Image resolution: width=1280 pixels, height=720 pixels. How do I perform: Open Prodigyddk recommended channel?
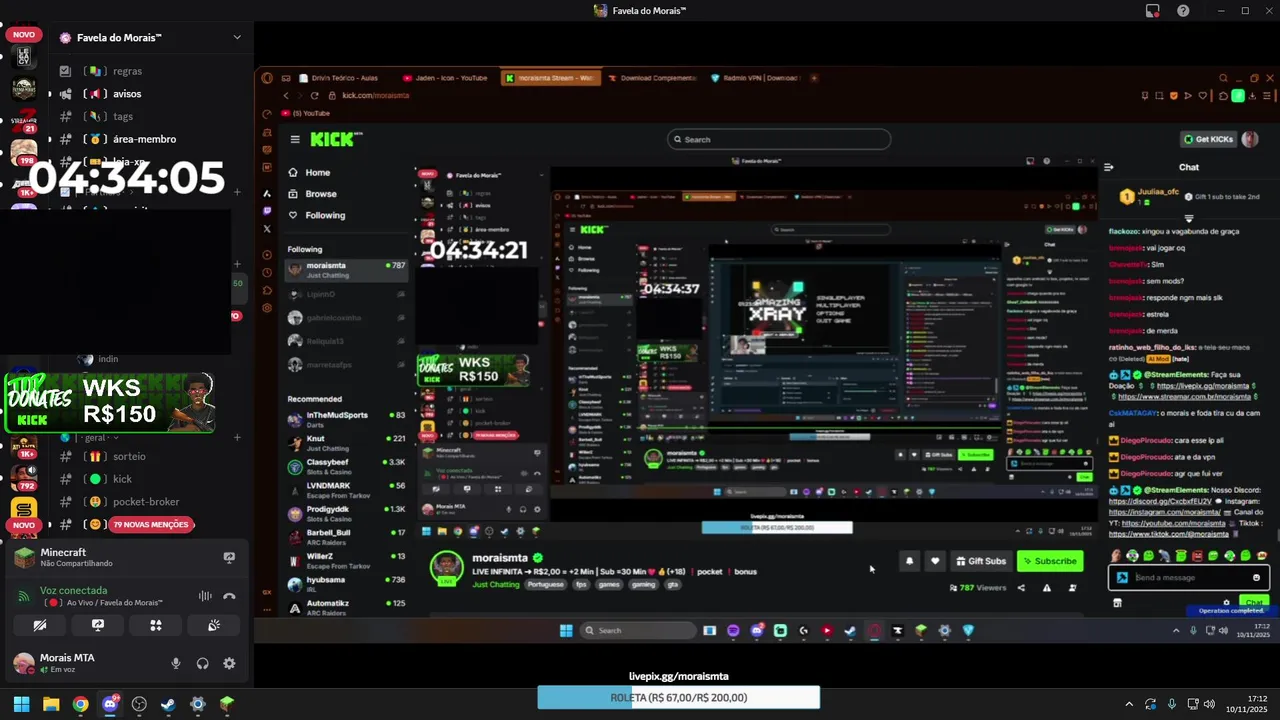click(x=346, y=514)
